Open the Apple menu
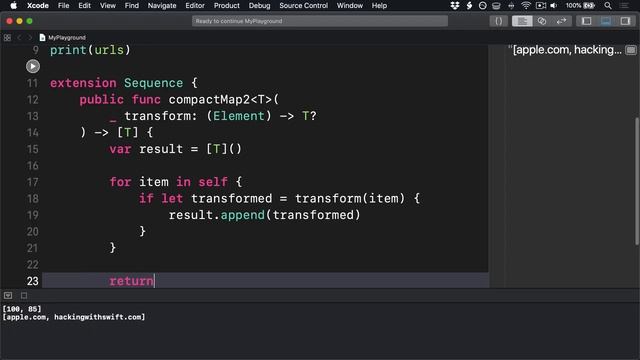The height and width of the screenshot is (360, 640). click(13, 6)
